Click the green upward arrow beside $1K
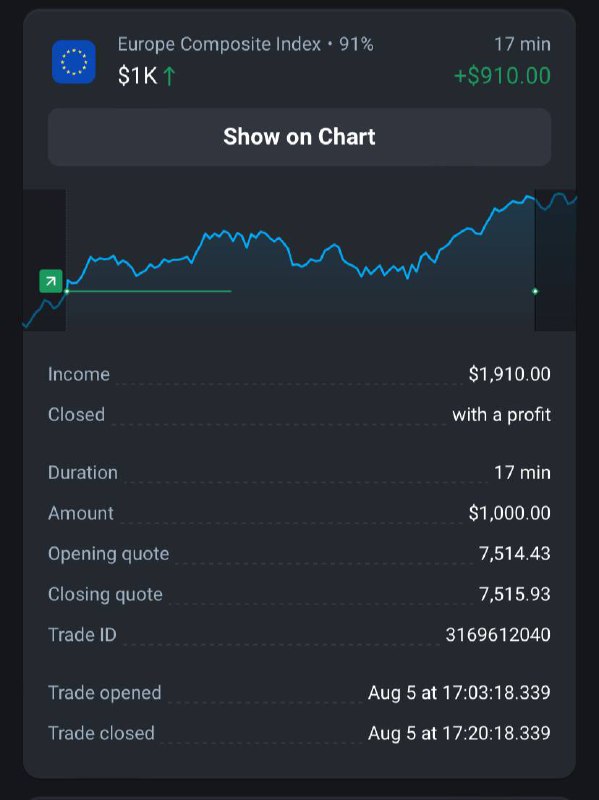The image size is (599, 800). point(169,77)
